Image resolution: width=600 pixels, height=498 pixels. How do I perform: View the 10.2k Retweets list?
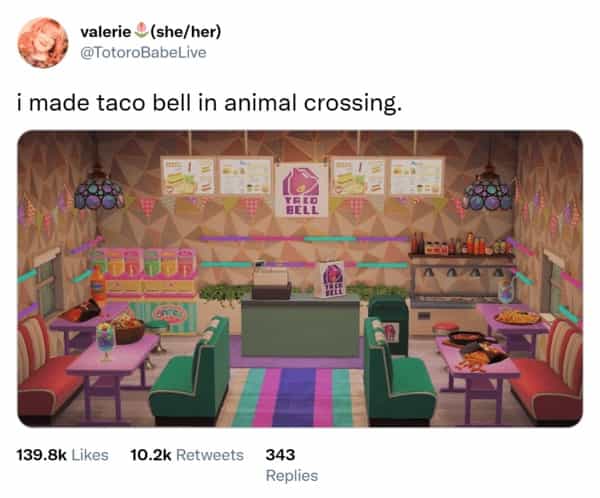coord(187,454)
